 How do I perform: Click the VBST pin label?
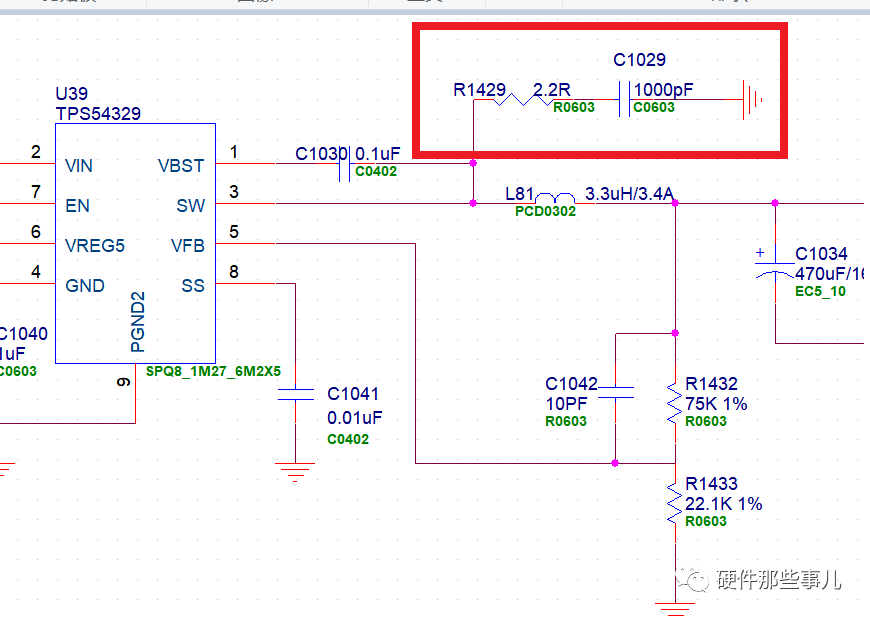point(181,166)
